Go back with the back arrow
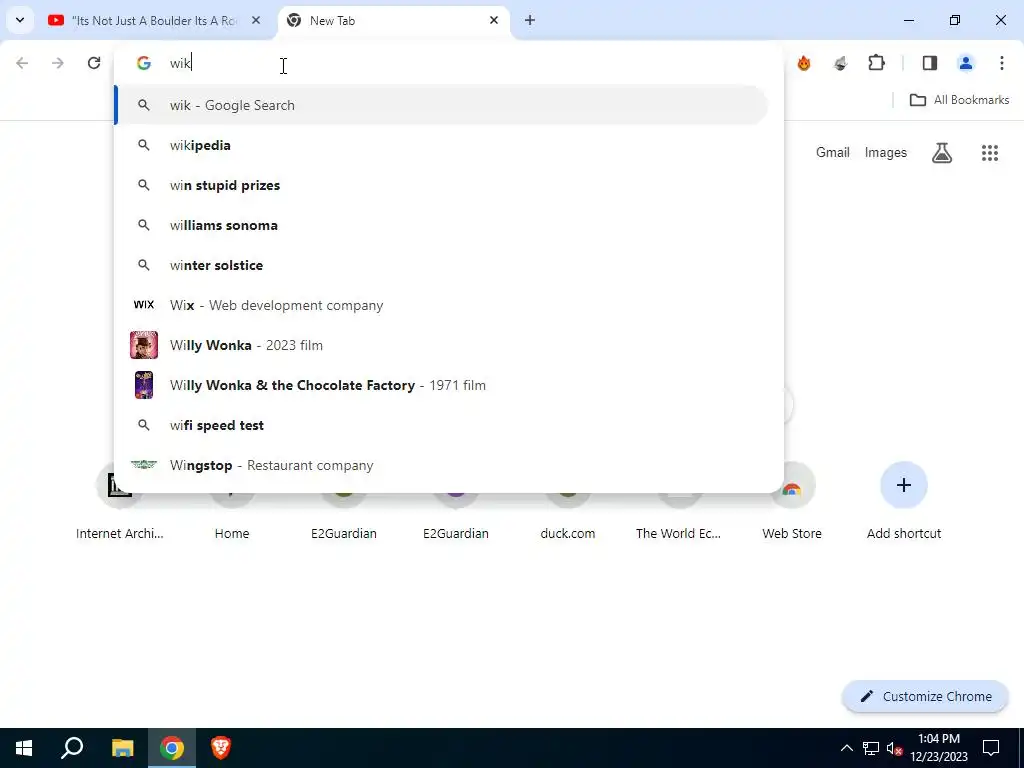Screen dimensions: 1024x768 point(22,63)
